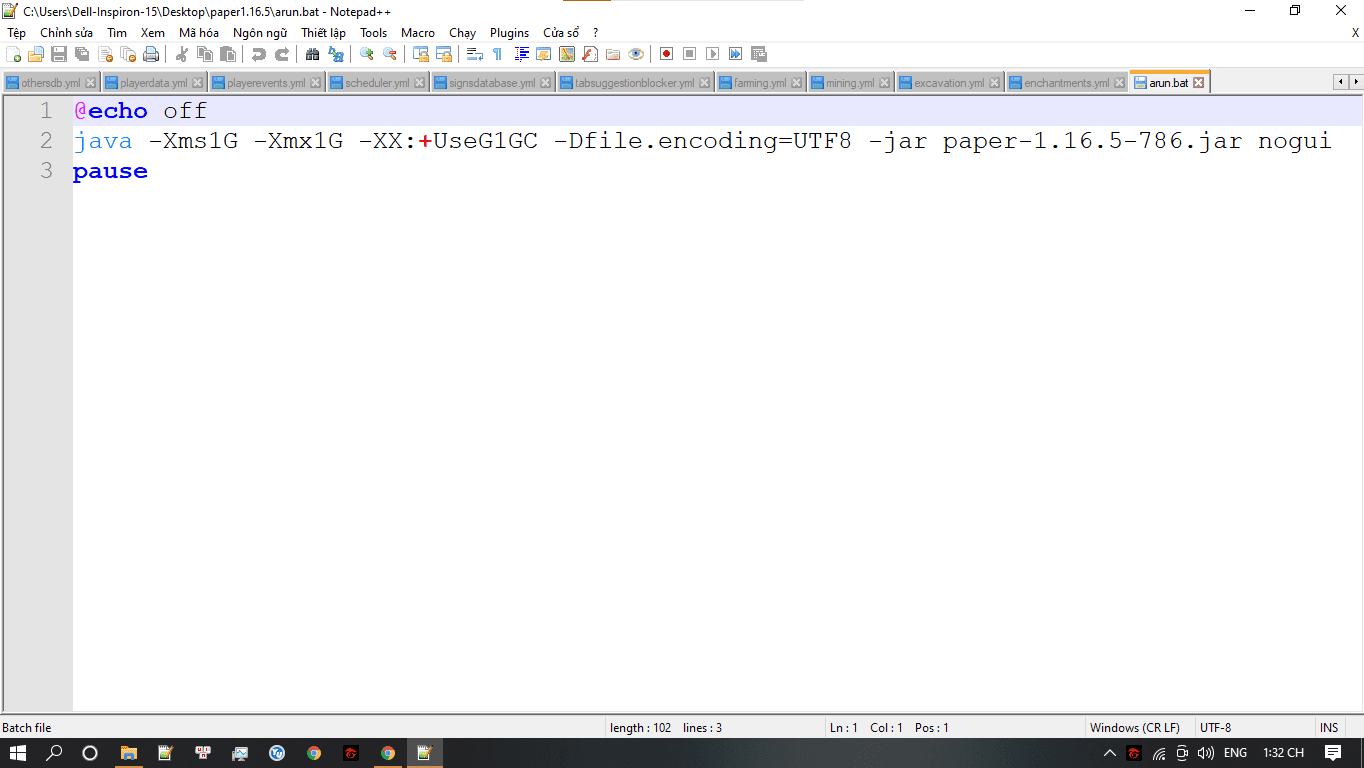
Task: Close the othersdb.yml tab
Action: 91,83
